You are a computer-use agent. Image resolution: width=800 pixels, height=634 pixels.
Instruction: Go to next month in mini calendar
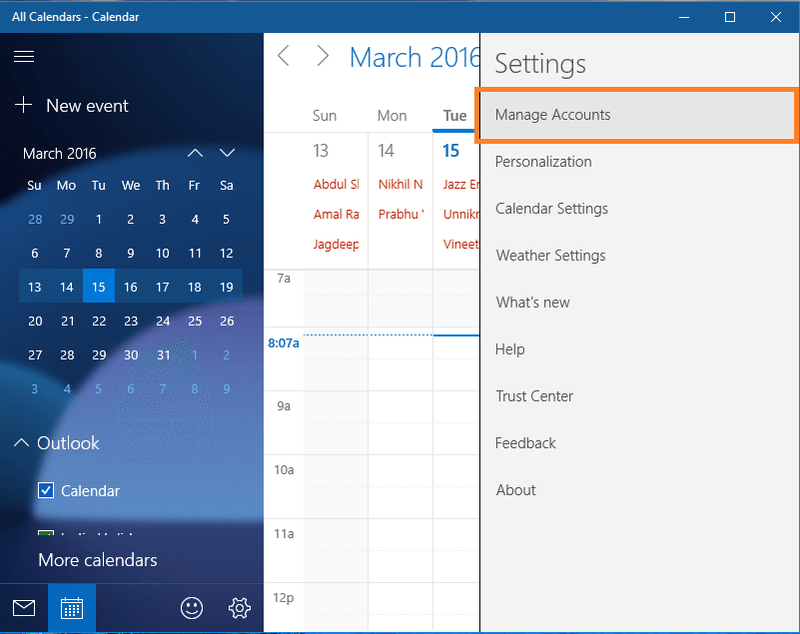(x=227, y=153)
